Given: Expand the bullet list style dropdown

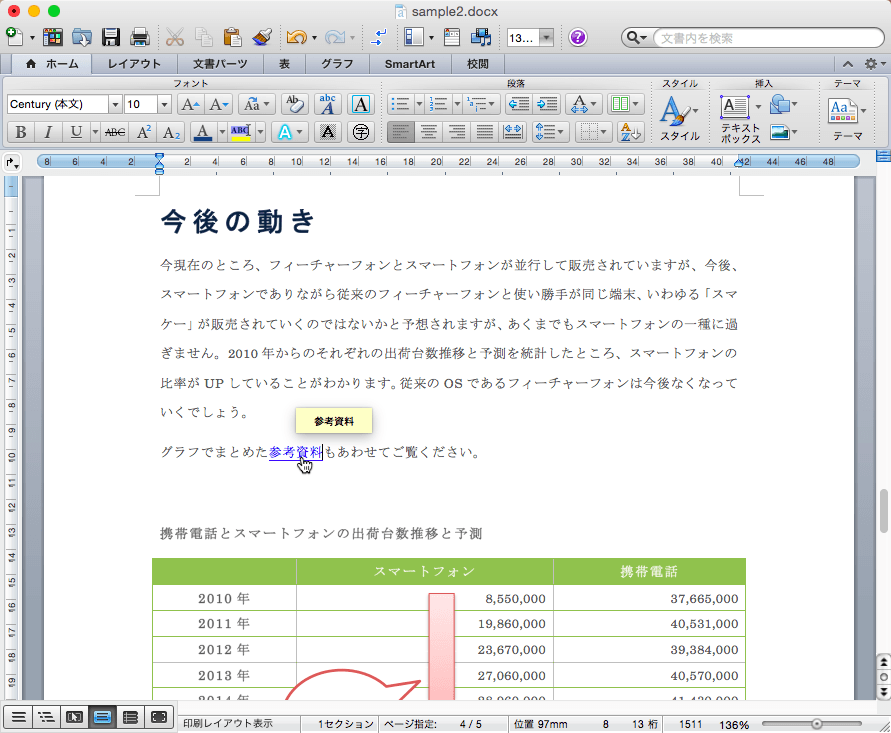Looking at the screenshot, I should coord(419,104).
